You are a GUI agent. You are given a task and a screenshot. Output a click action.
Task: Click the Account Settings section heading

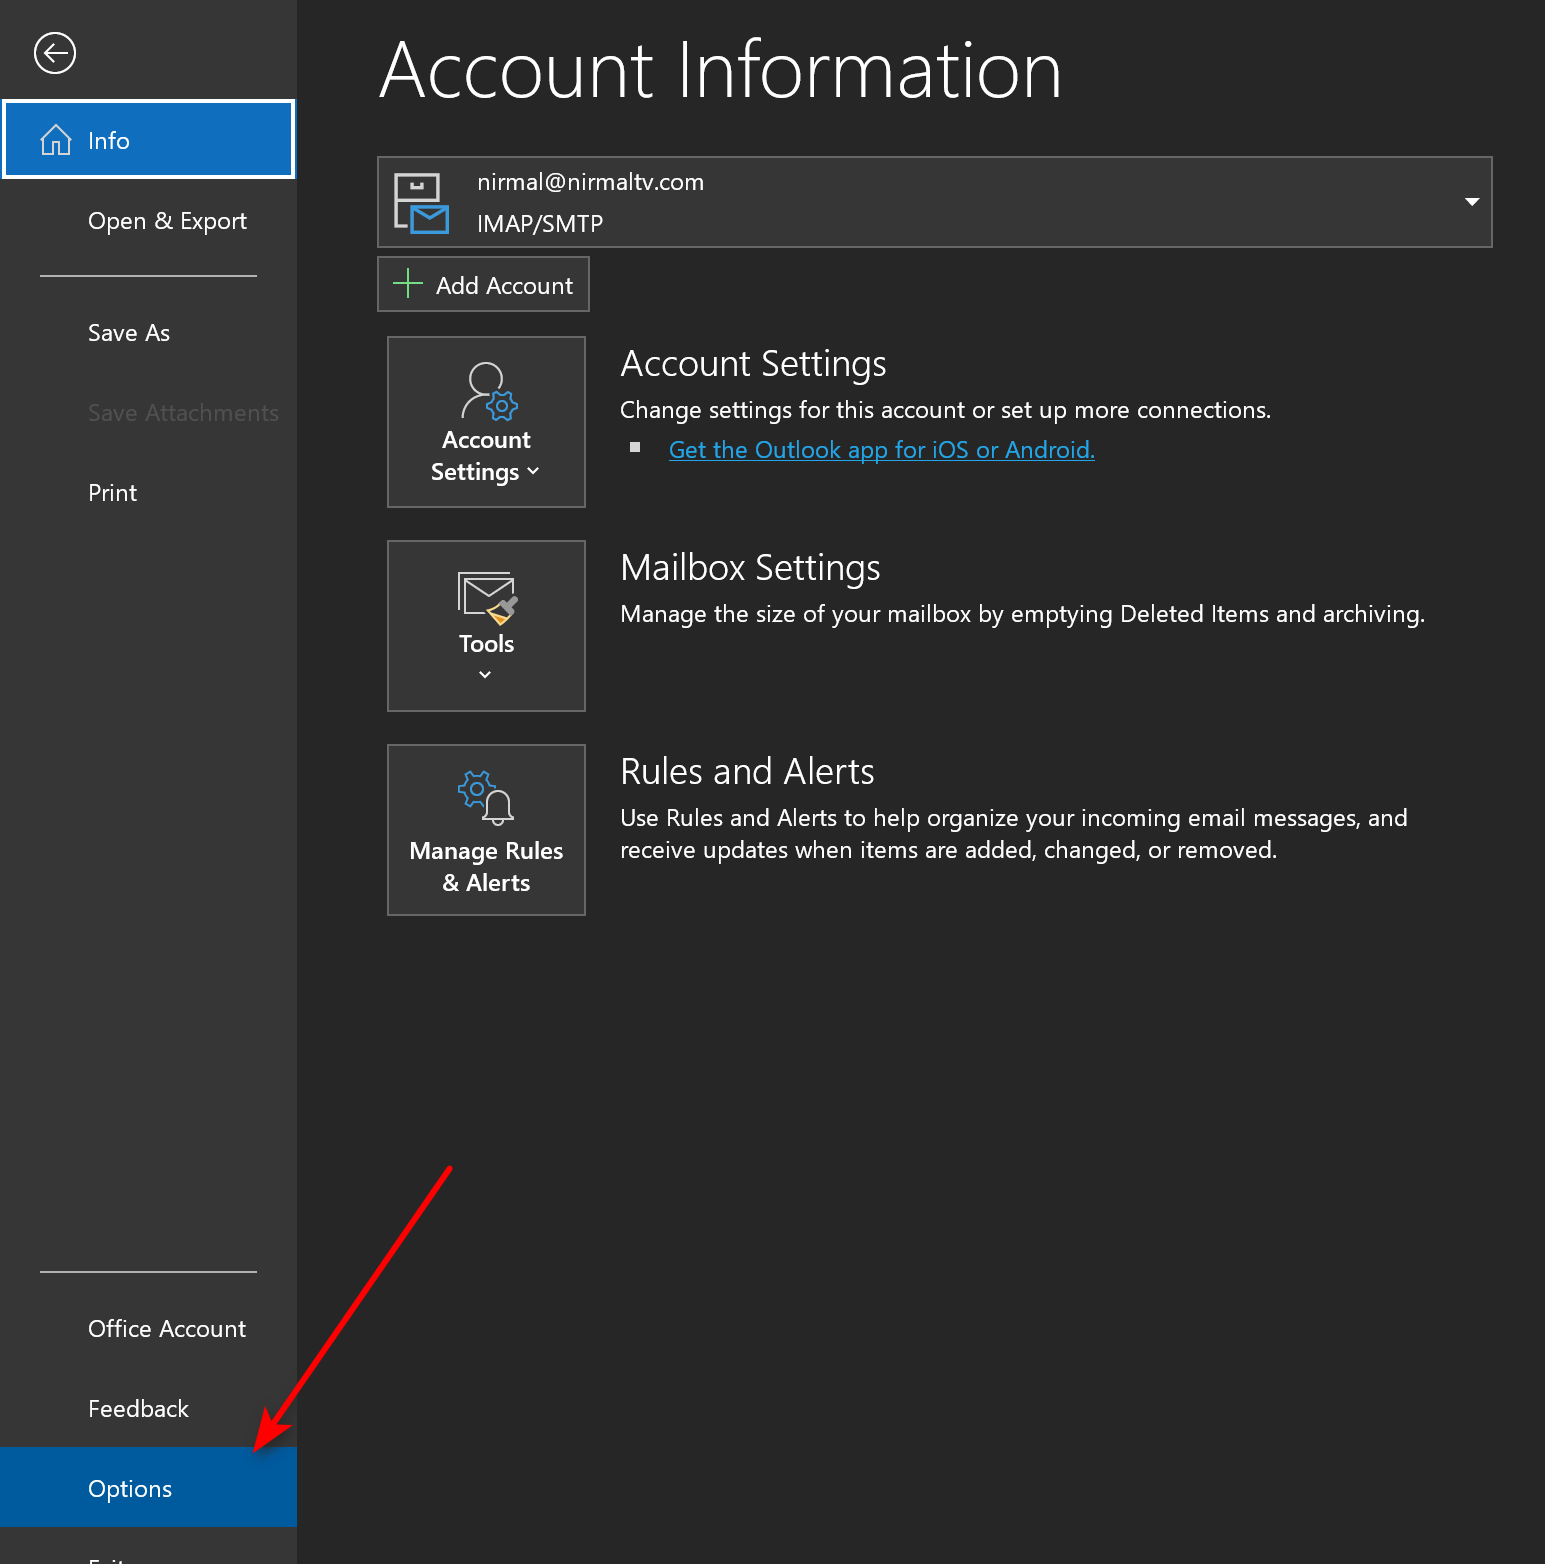[753, 364]
